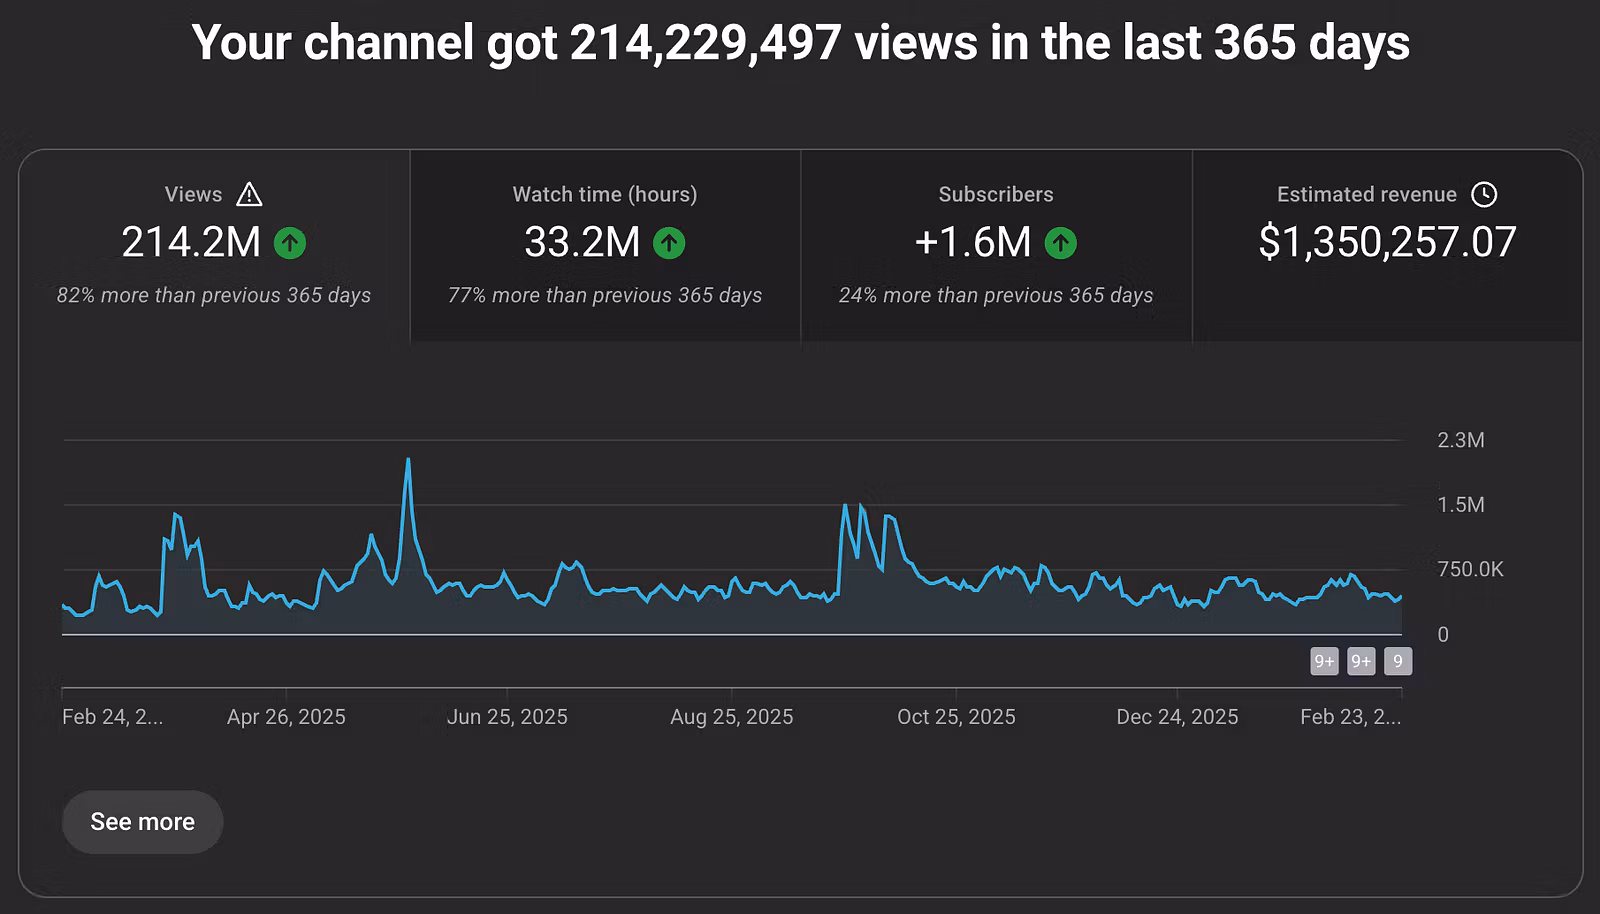
Task: Open the Estimated revenue metric tab
Action: point(1387,246)
